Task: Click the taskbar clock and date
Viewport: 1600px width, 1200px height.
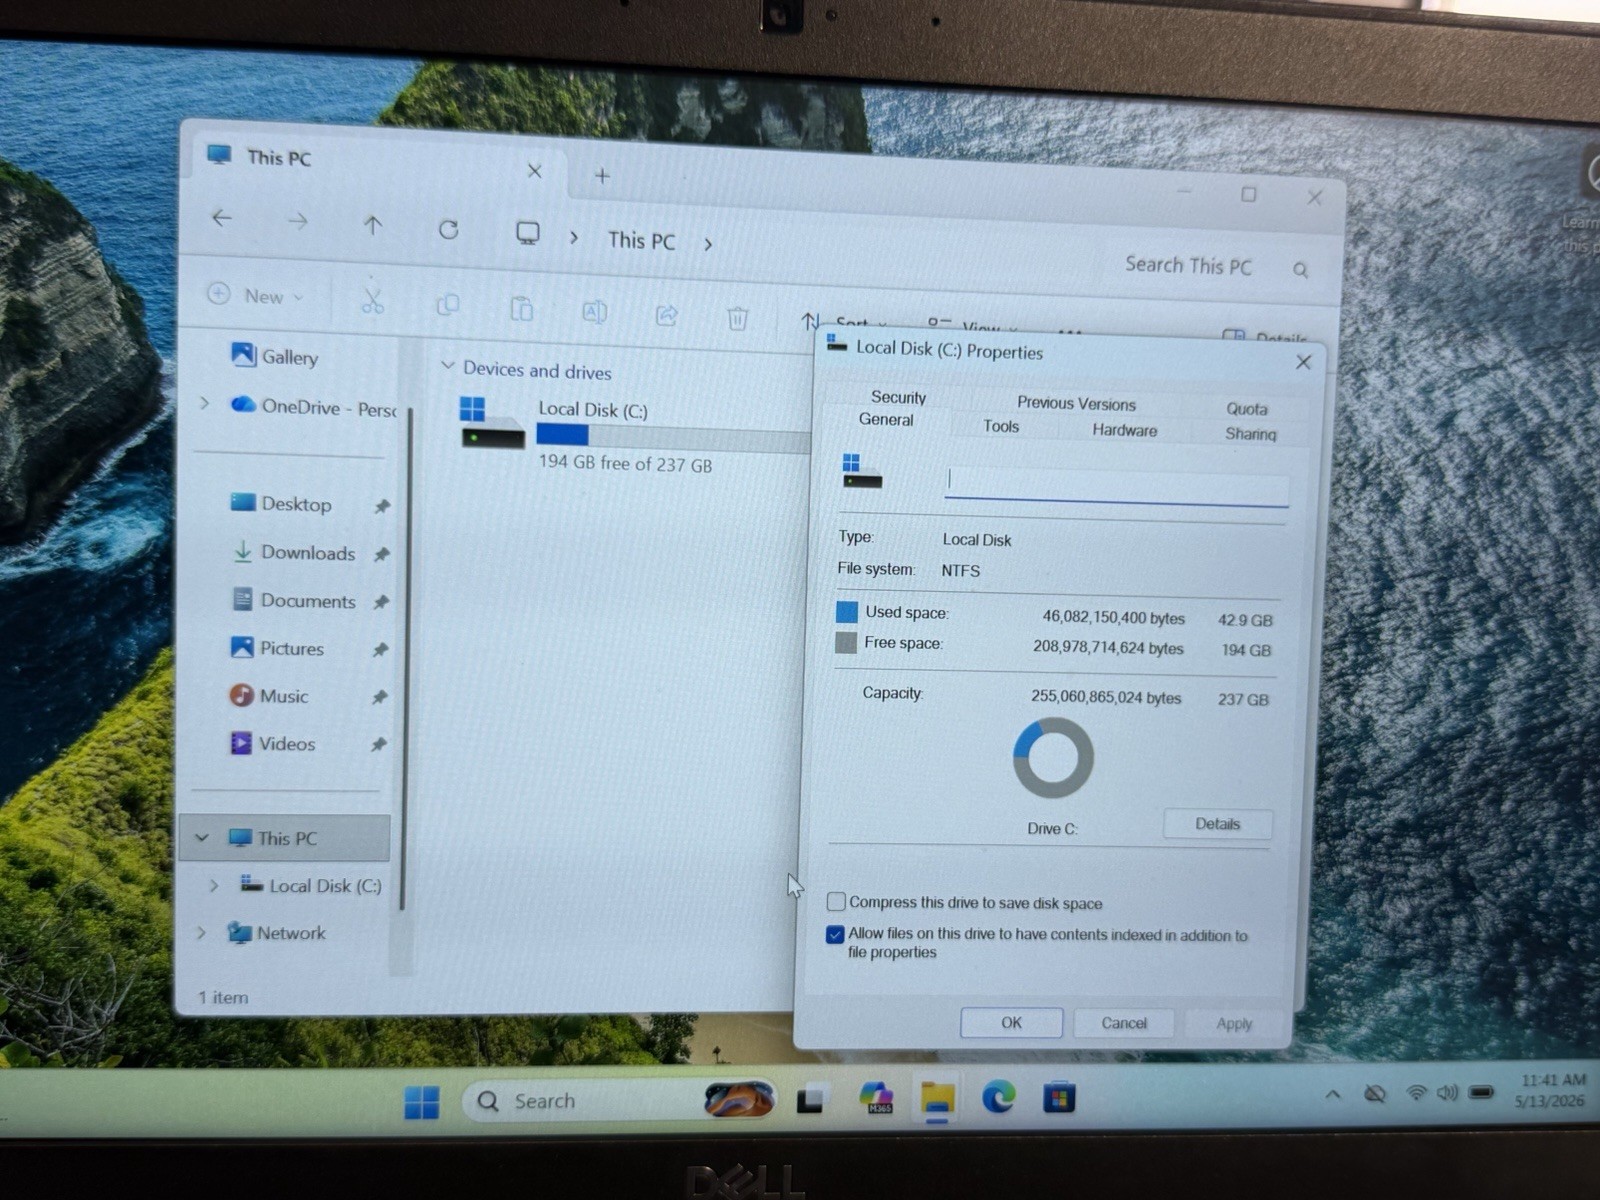Action: click(1551, 1090)
